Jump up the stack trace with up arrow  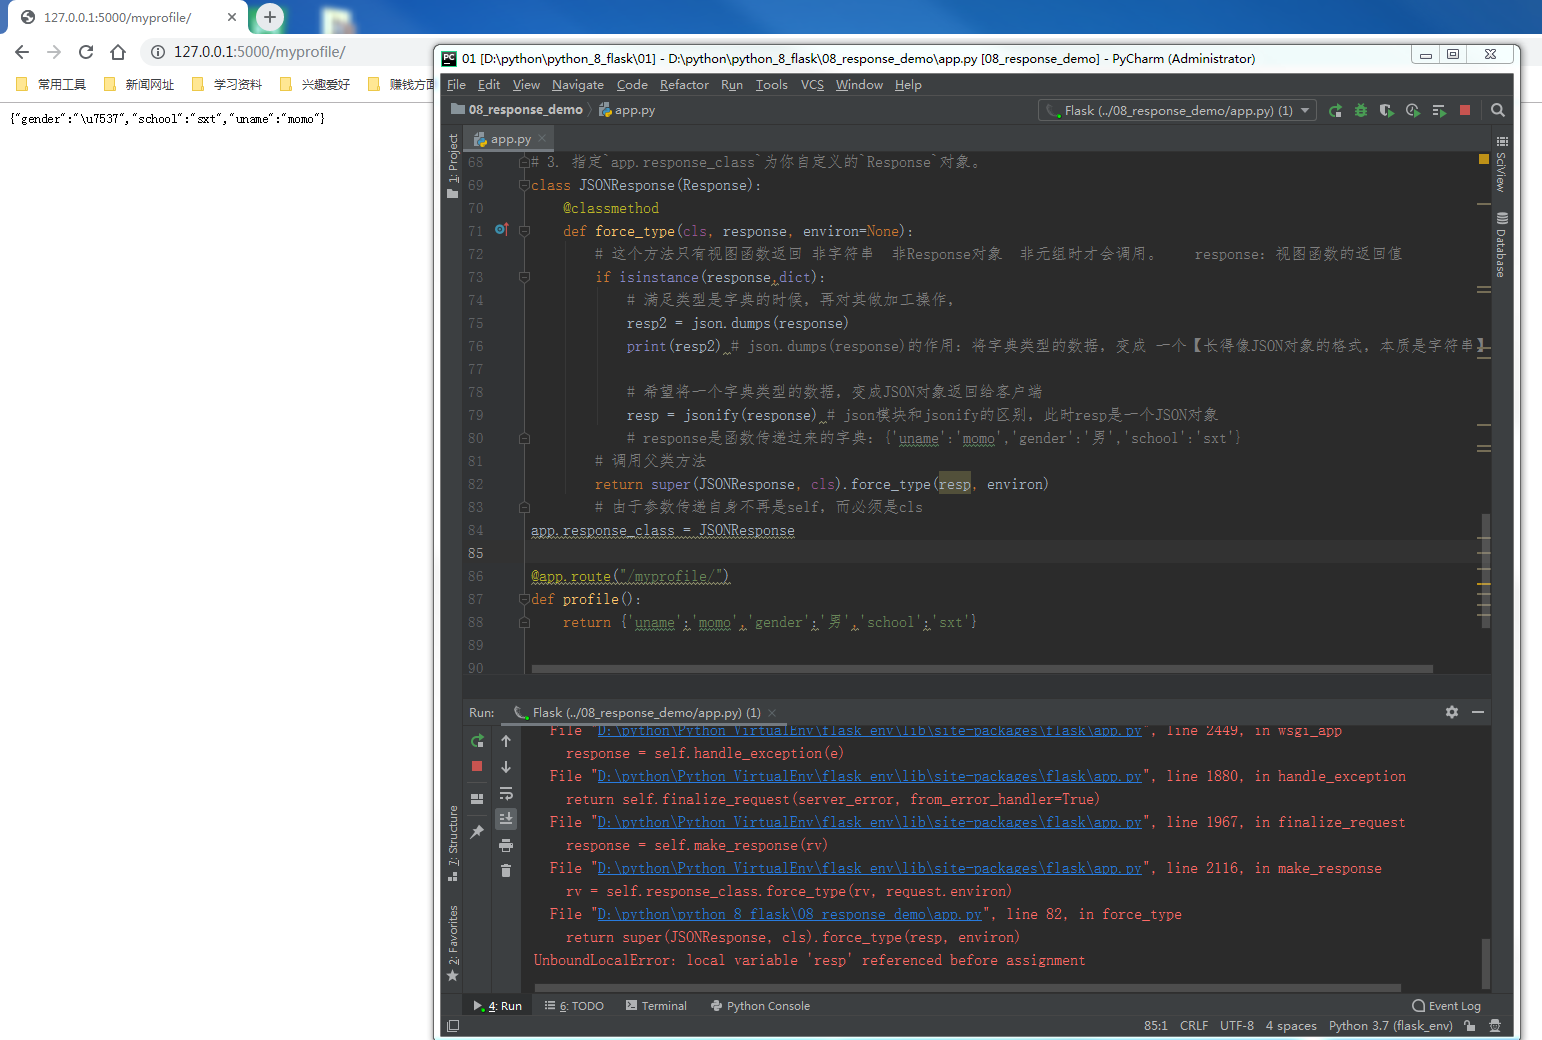[x=506, y=741]
